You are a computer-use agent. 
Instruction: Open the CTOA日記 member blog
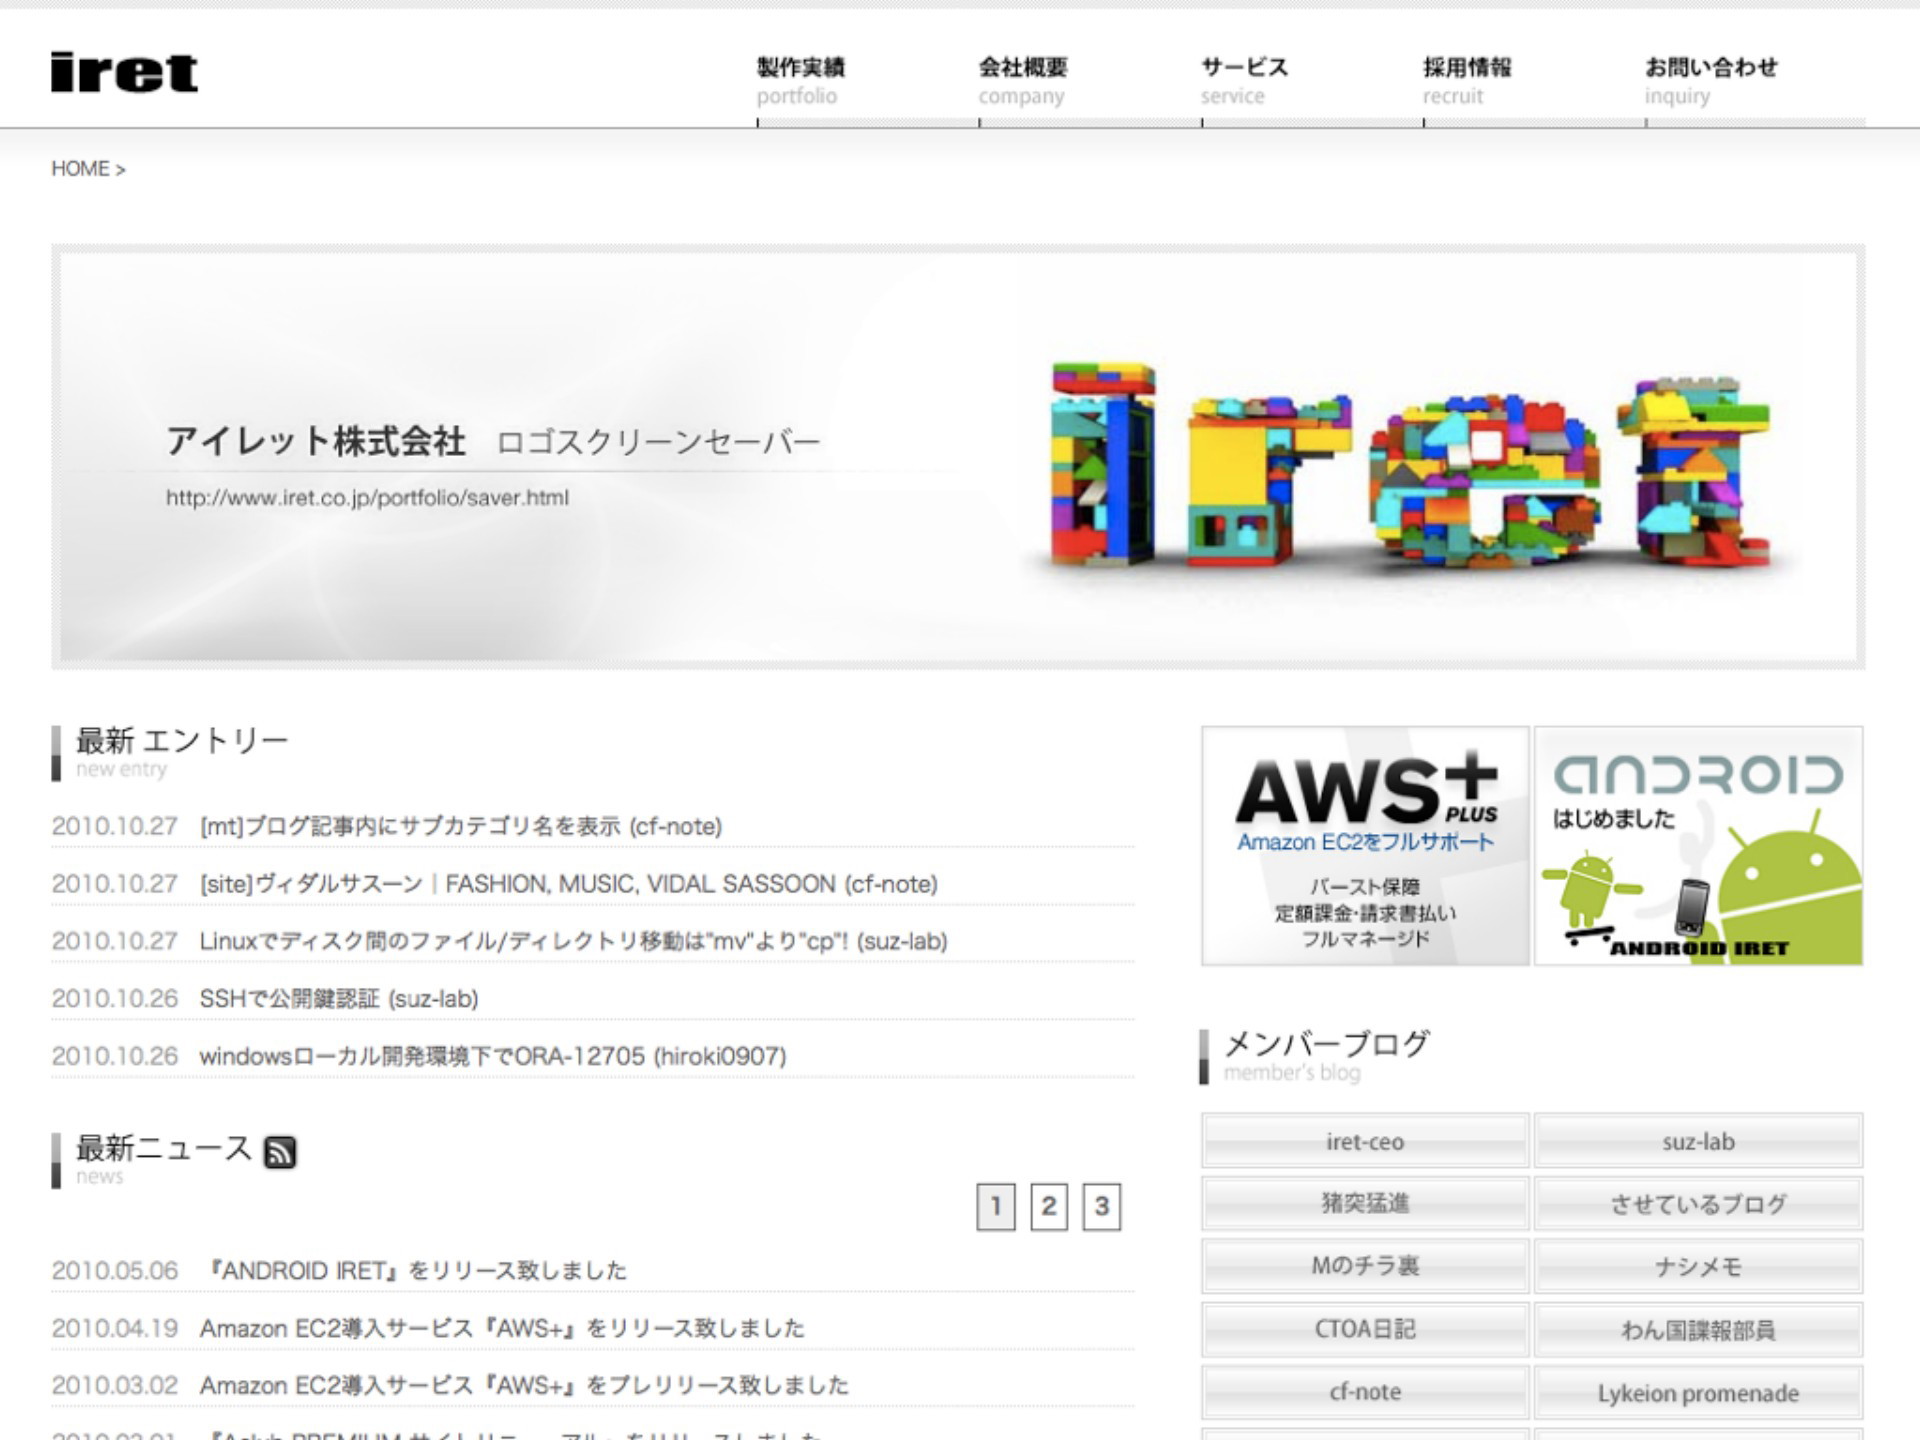(1365, 1329)
